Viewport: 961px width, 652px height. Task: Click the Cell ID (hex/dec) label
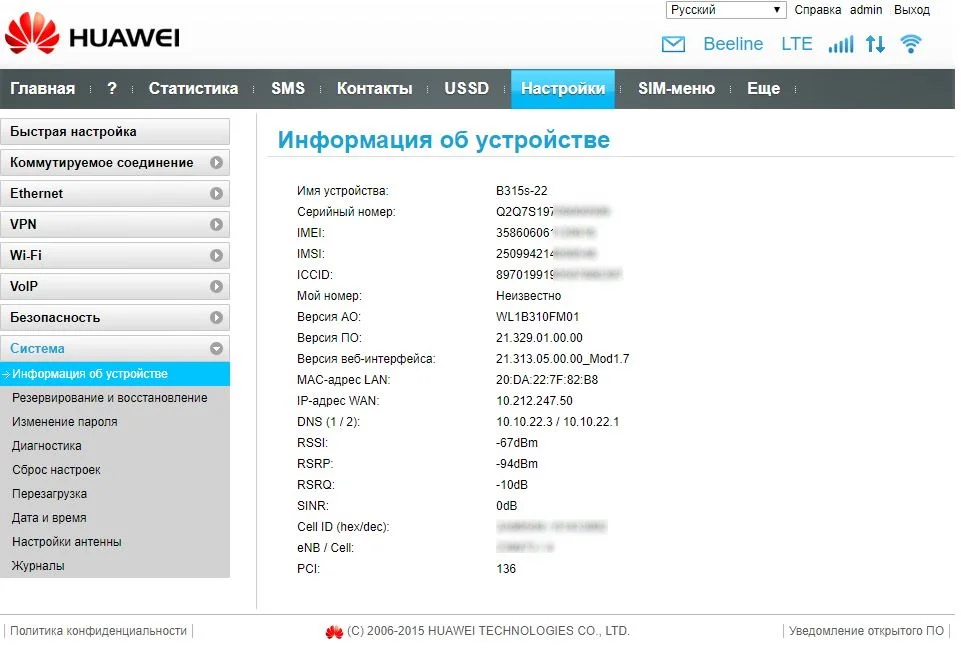(343, 527)
